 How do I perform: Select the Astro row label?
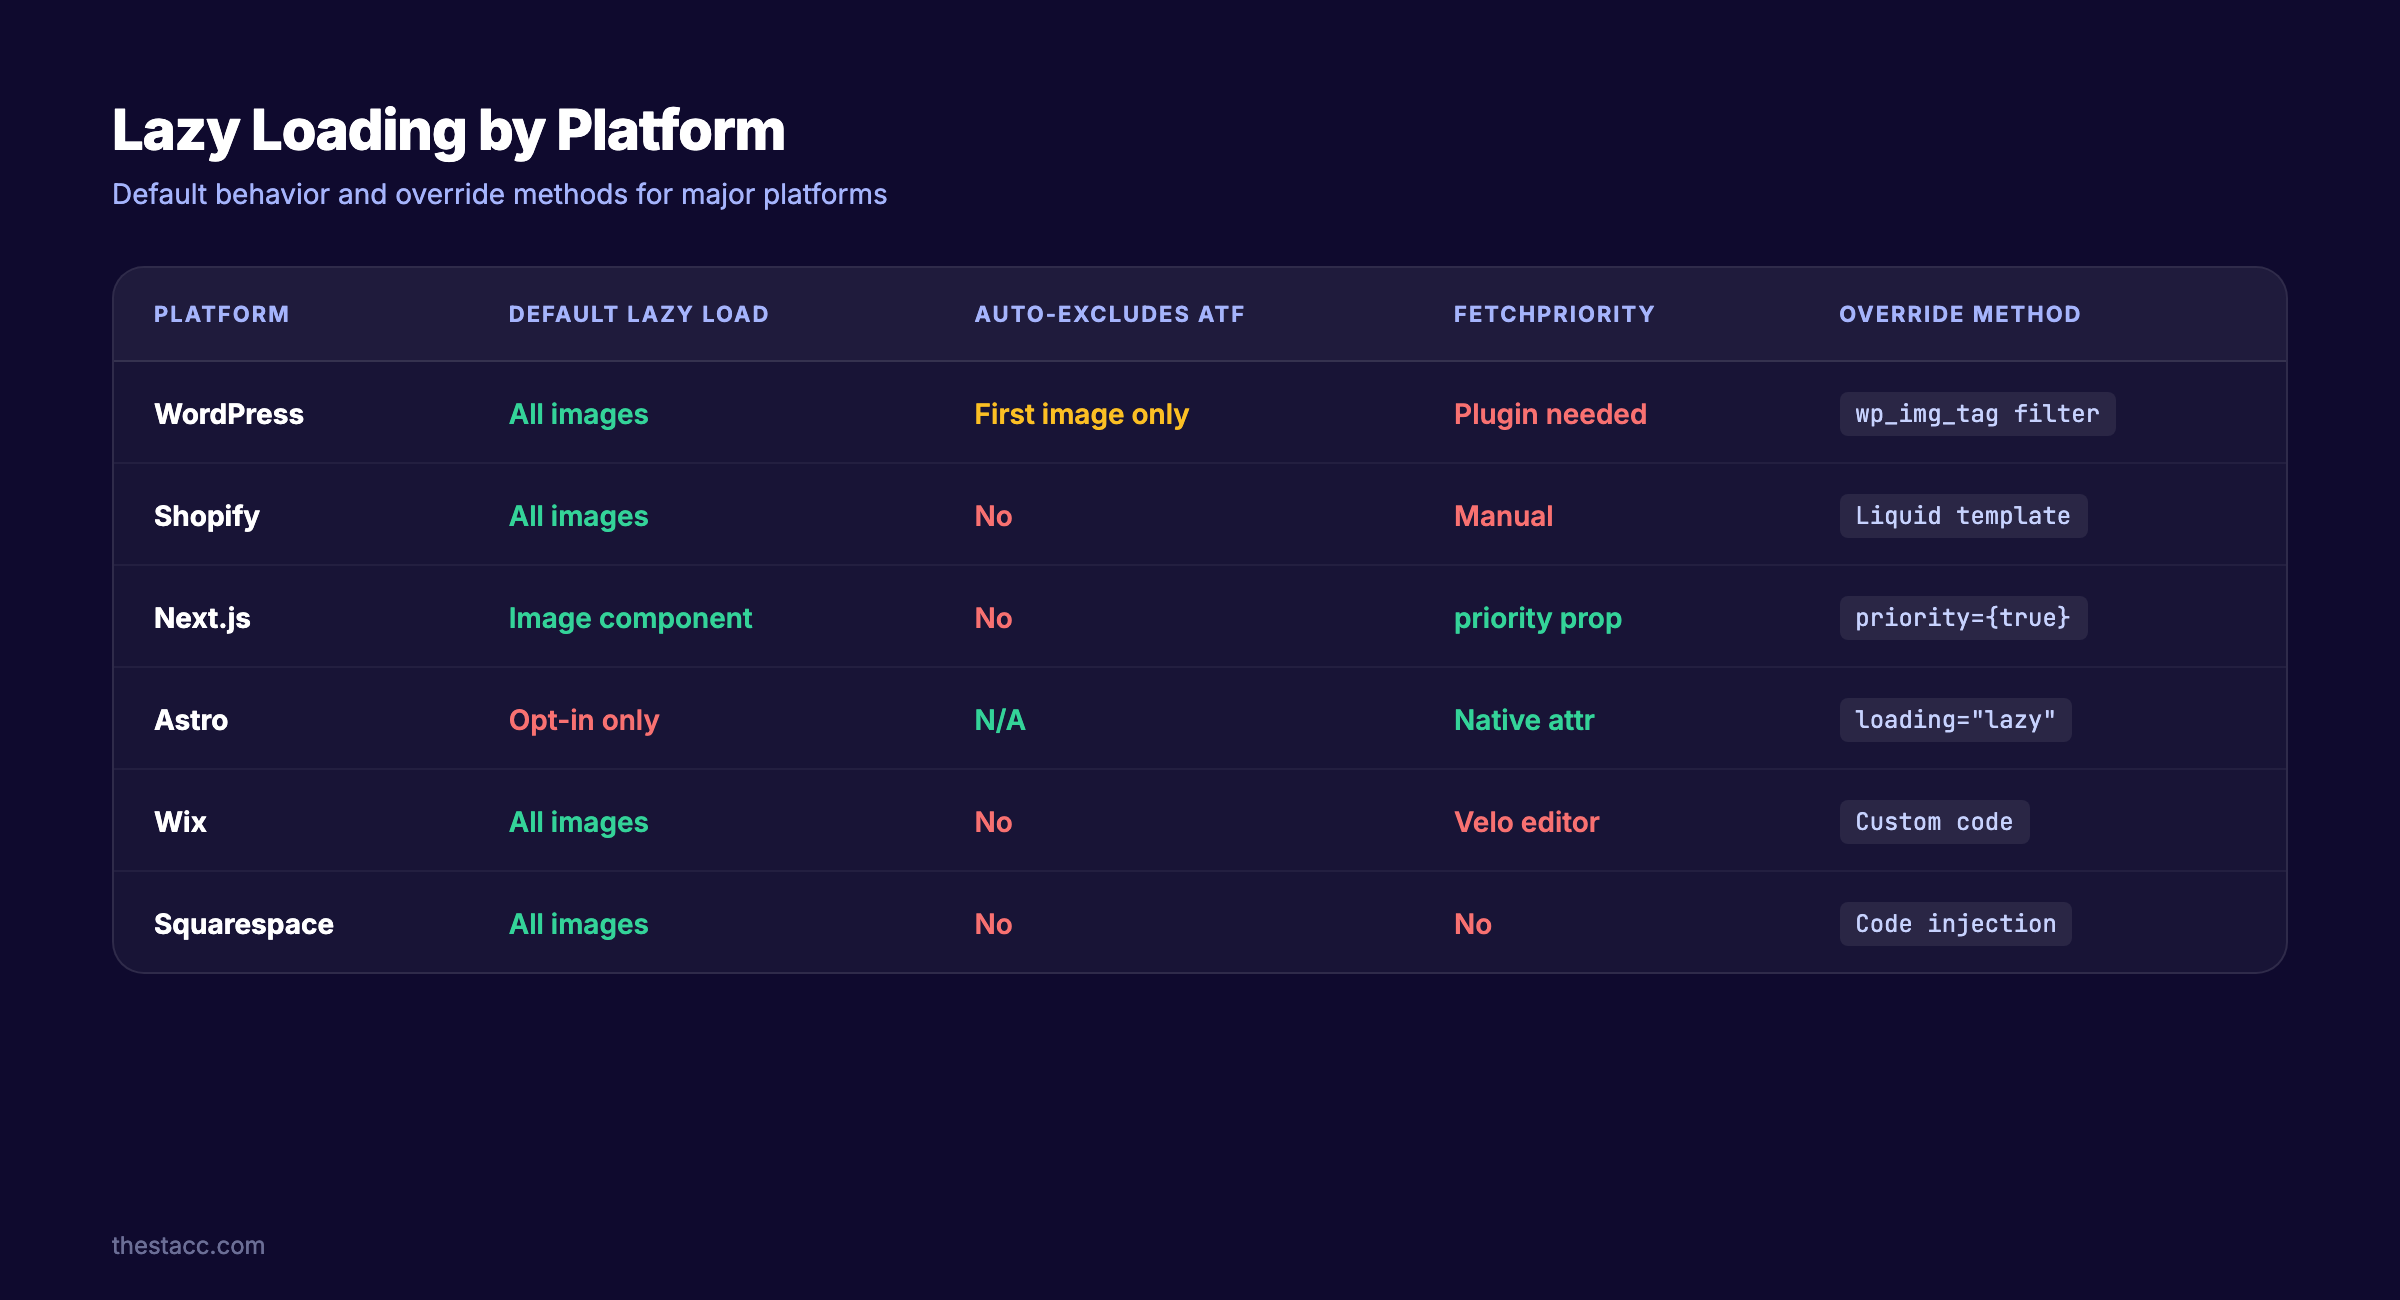point(191,719)
